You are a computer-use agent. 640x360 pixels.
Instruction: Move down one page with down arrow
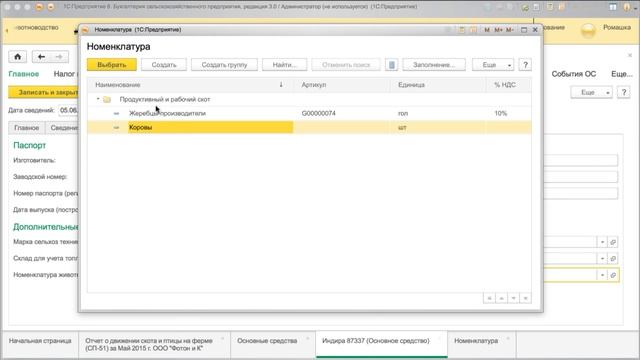coord(513,298)
